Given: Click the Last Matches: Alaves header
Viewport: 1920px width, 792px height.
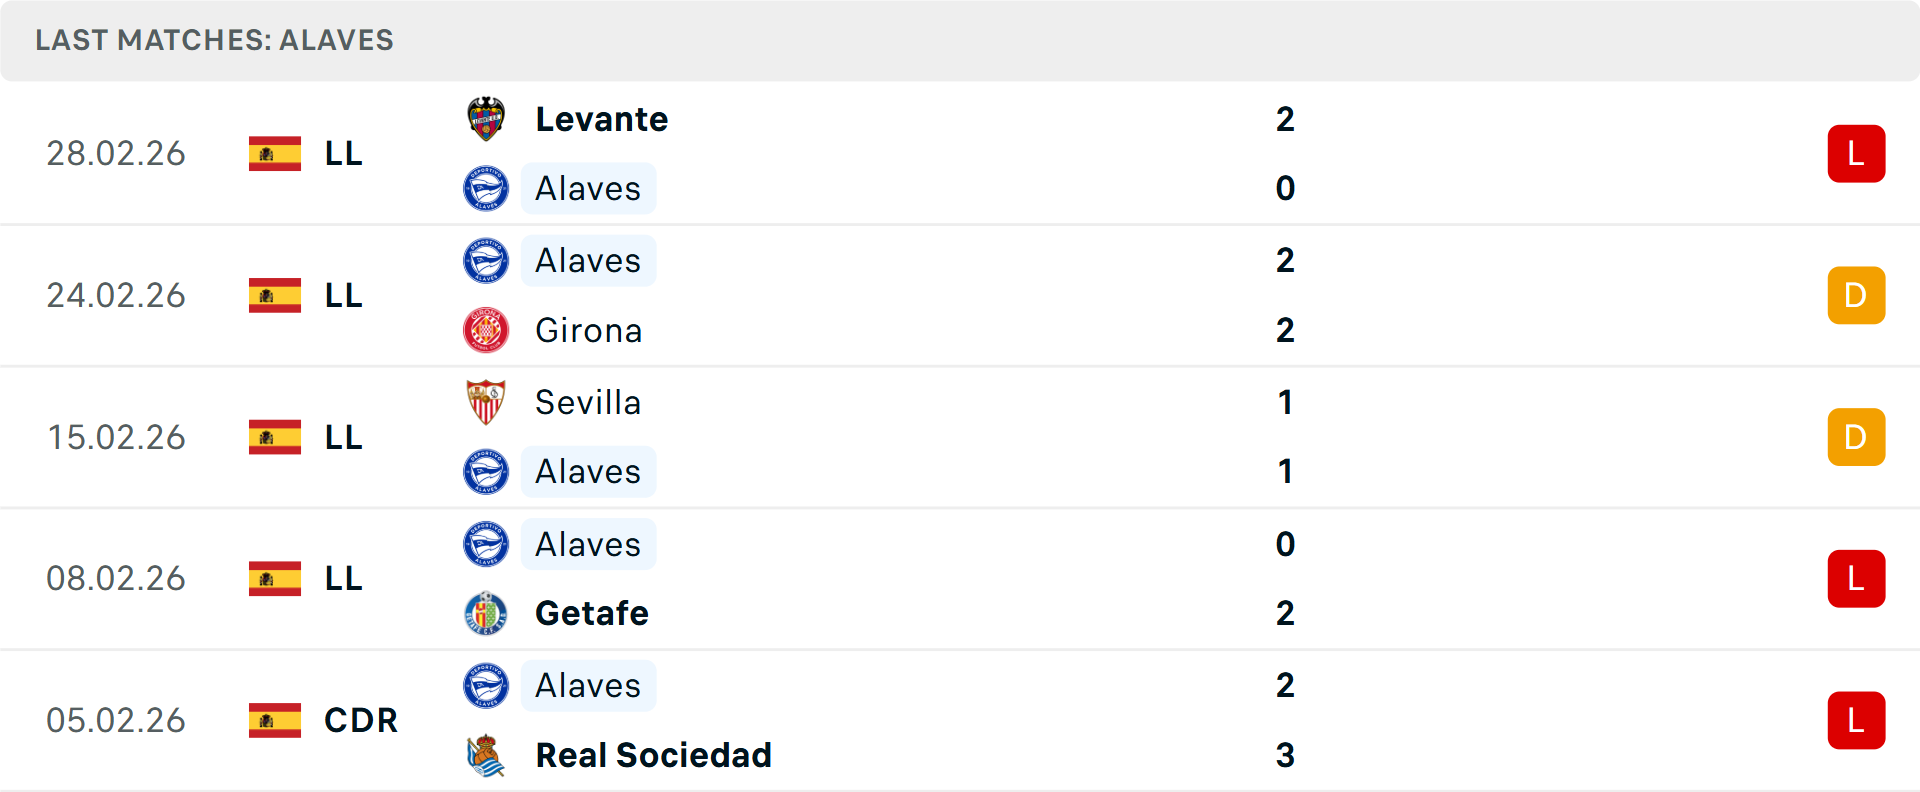Looking at the screenshot, I should click(214, 40).
